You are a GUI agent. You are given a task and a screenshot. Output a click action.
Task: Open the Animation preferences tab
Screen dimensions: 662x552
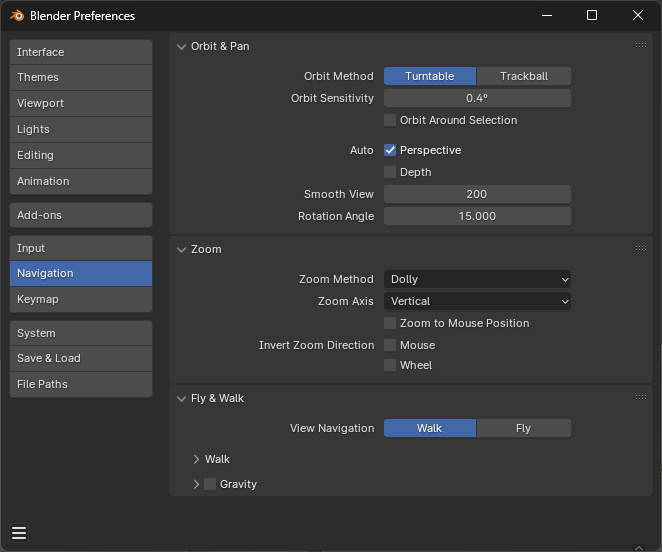coord(81,181)
